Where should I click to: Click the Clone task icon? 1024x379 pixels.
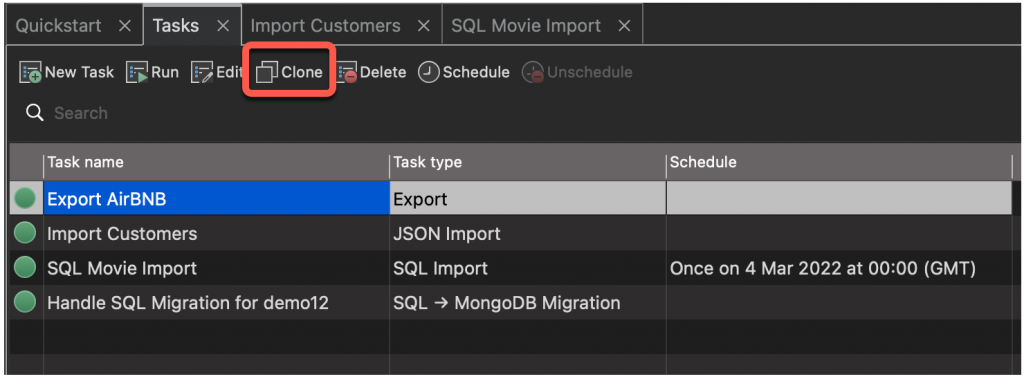(267, 73)
